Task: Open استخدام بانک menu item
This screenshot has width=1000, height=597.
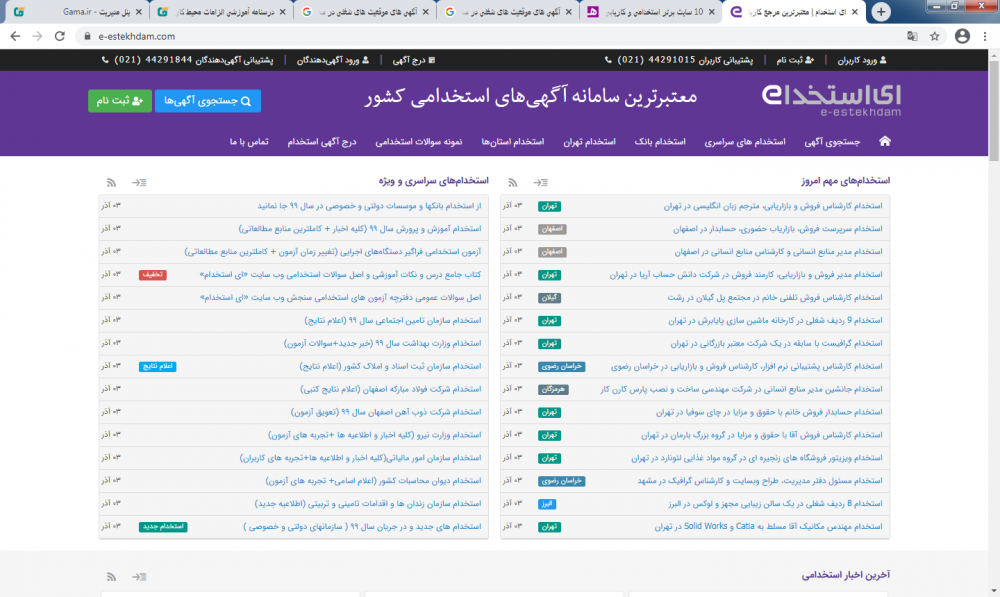Action: (660, 142)
